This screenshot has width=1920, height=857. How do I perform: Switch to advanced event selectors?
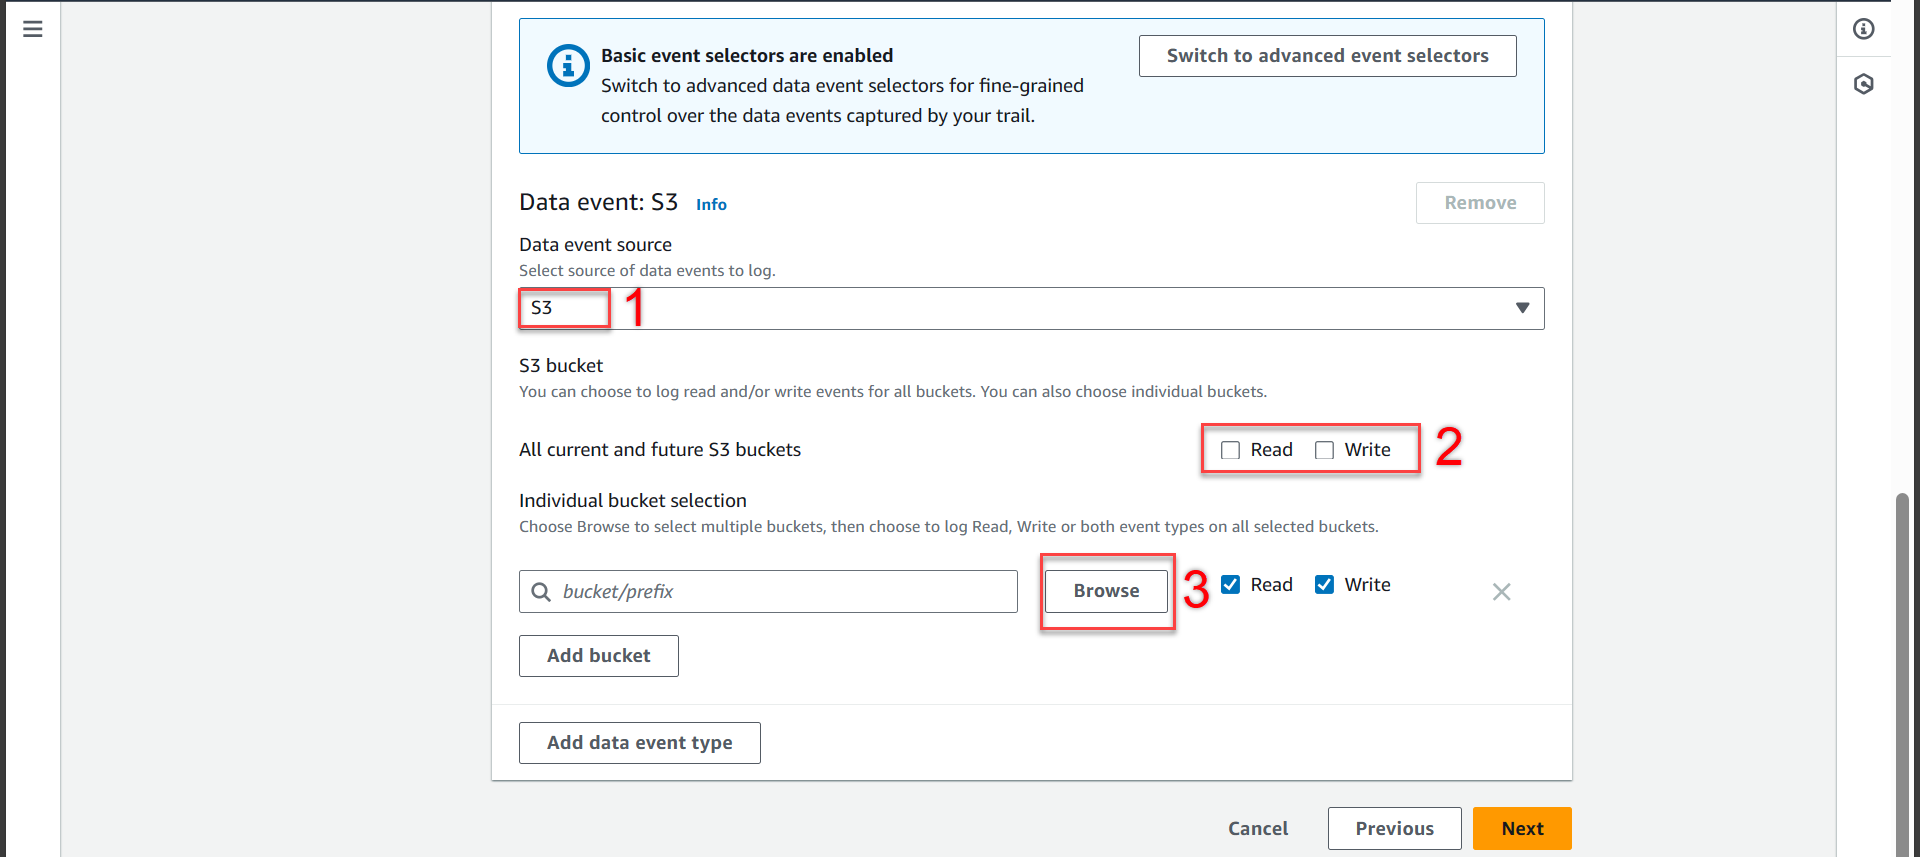point(1327,56)
